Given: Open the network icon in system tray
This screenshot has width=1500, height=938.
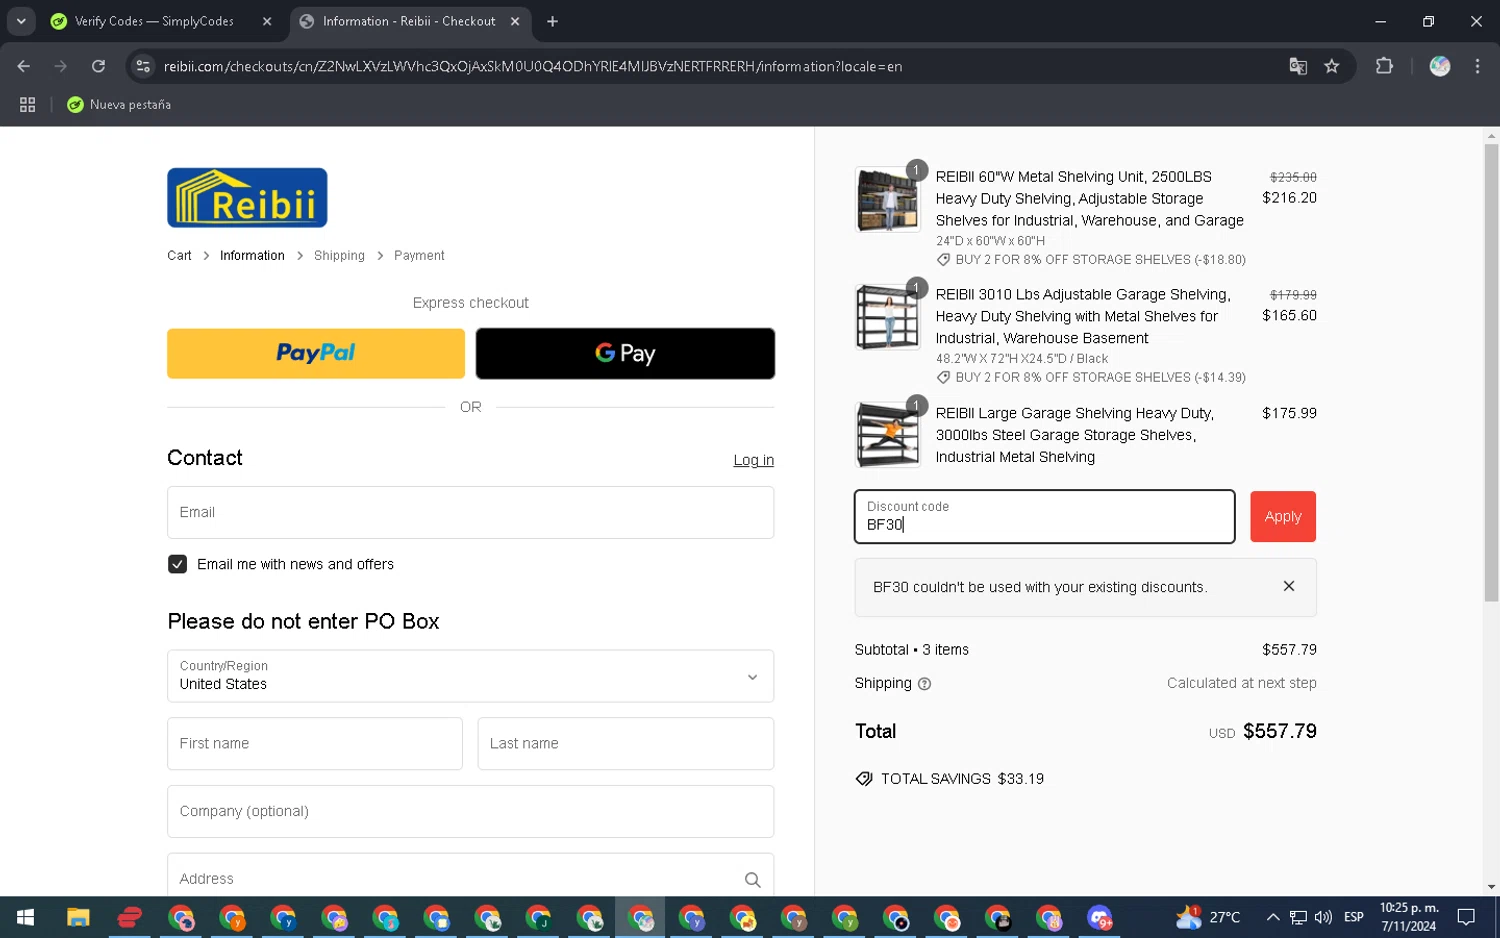Looking at the screenshot, I should 1298,917.
